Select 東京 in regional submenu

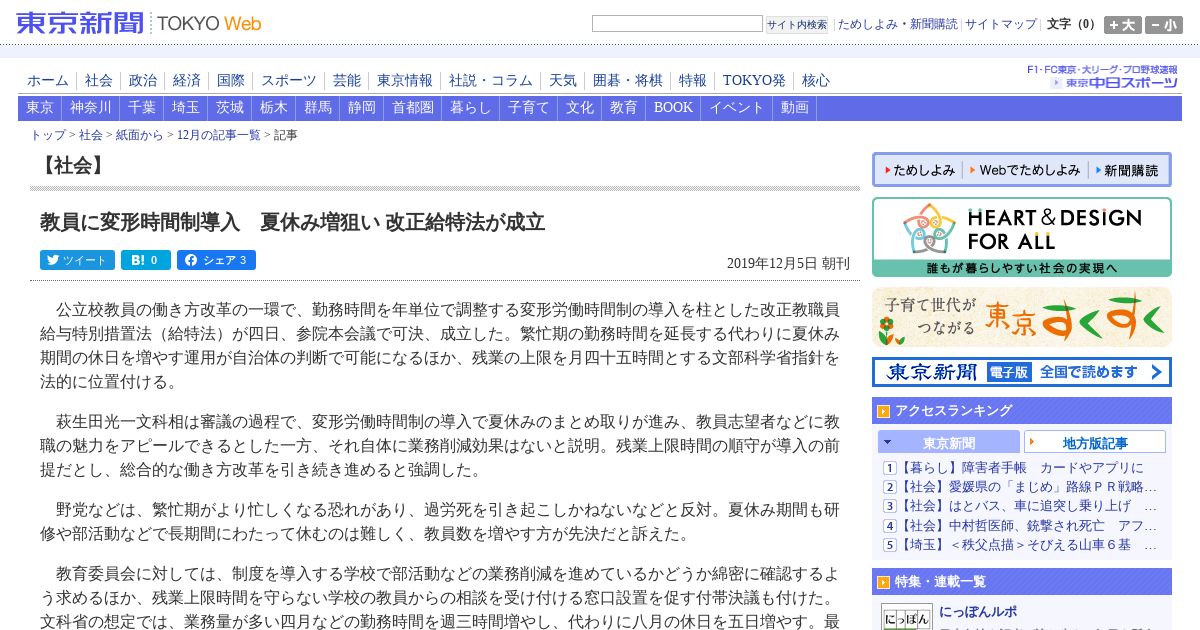(x=40, y=108)
